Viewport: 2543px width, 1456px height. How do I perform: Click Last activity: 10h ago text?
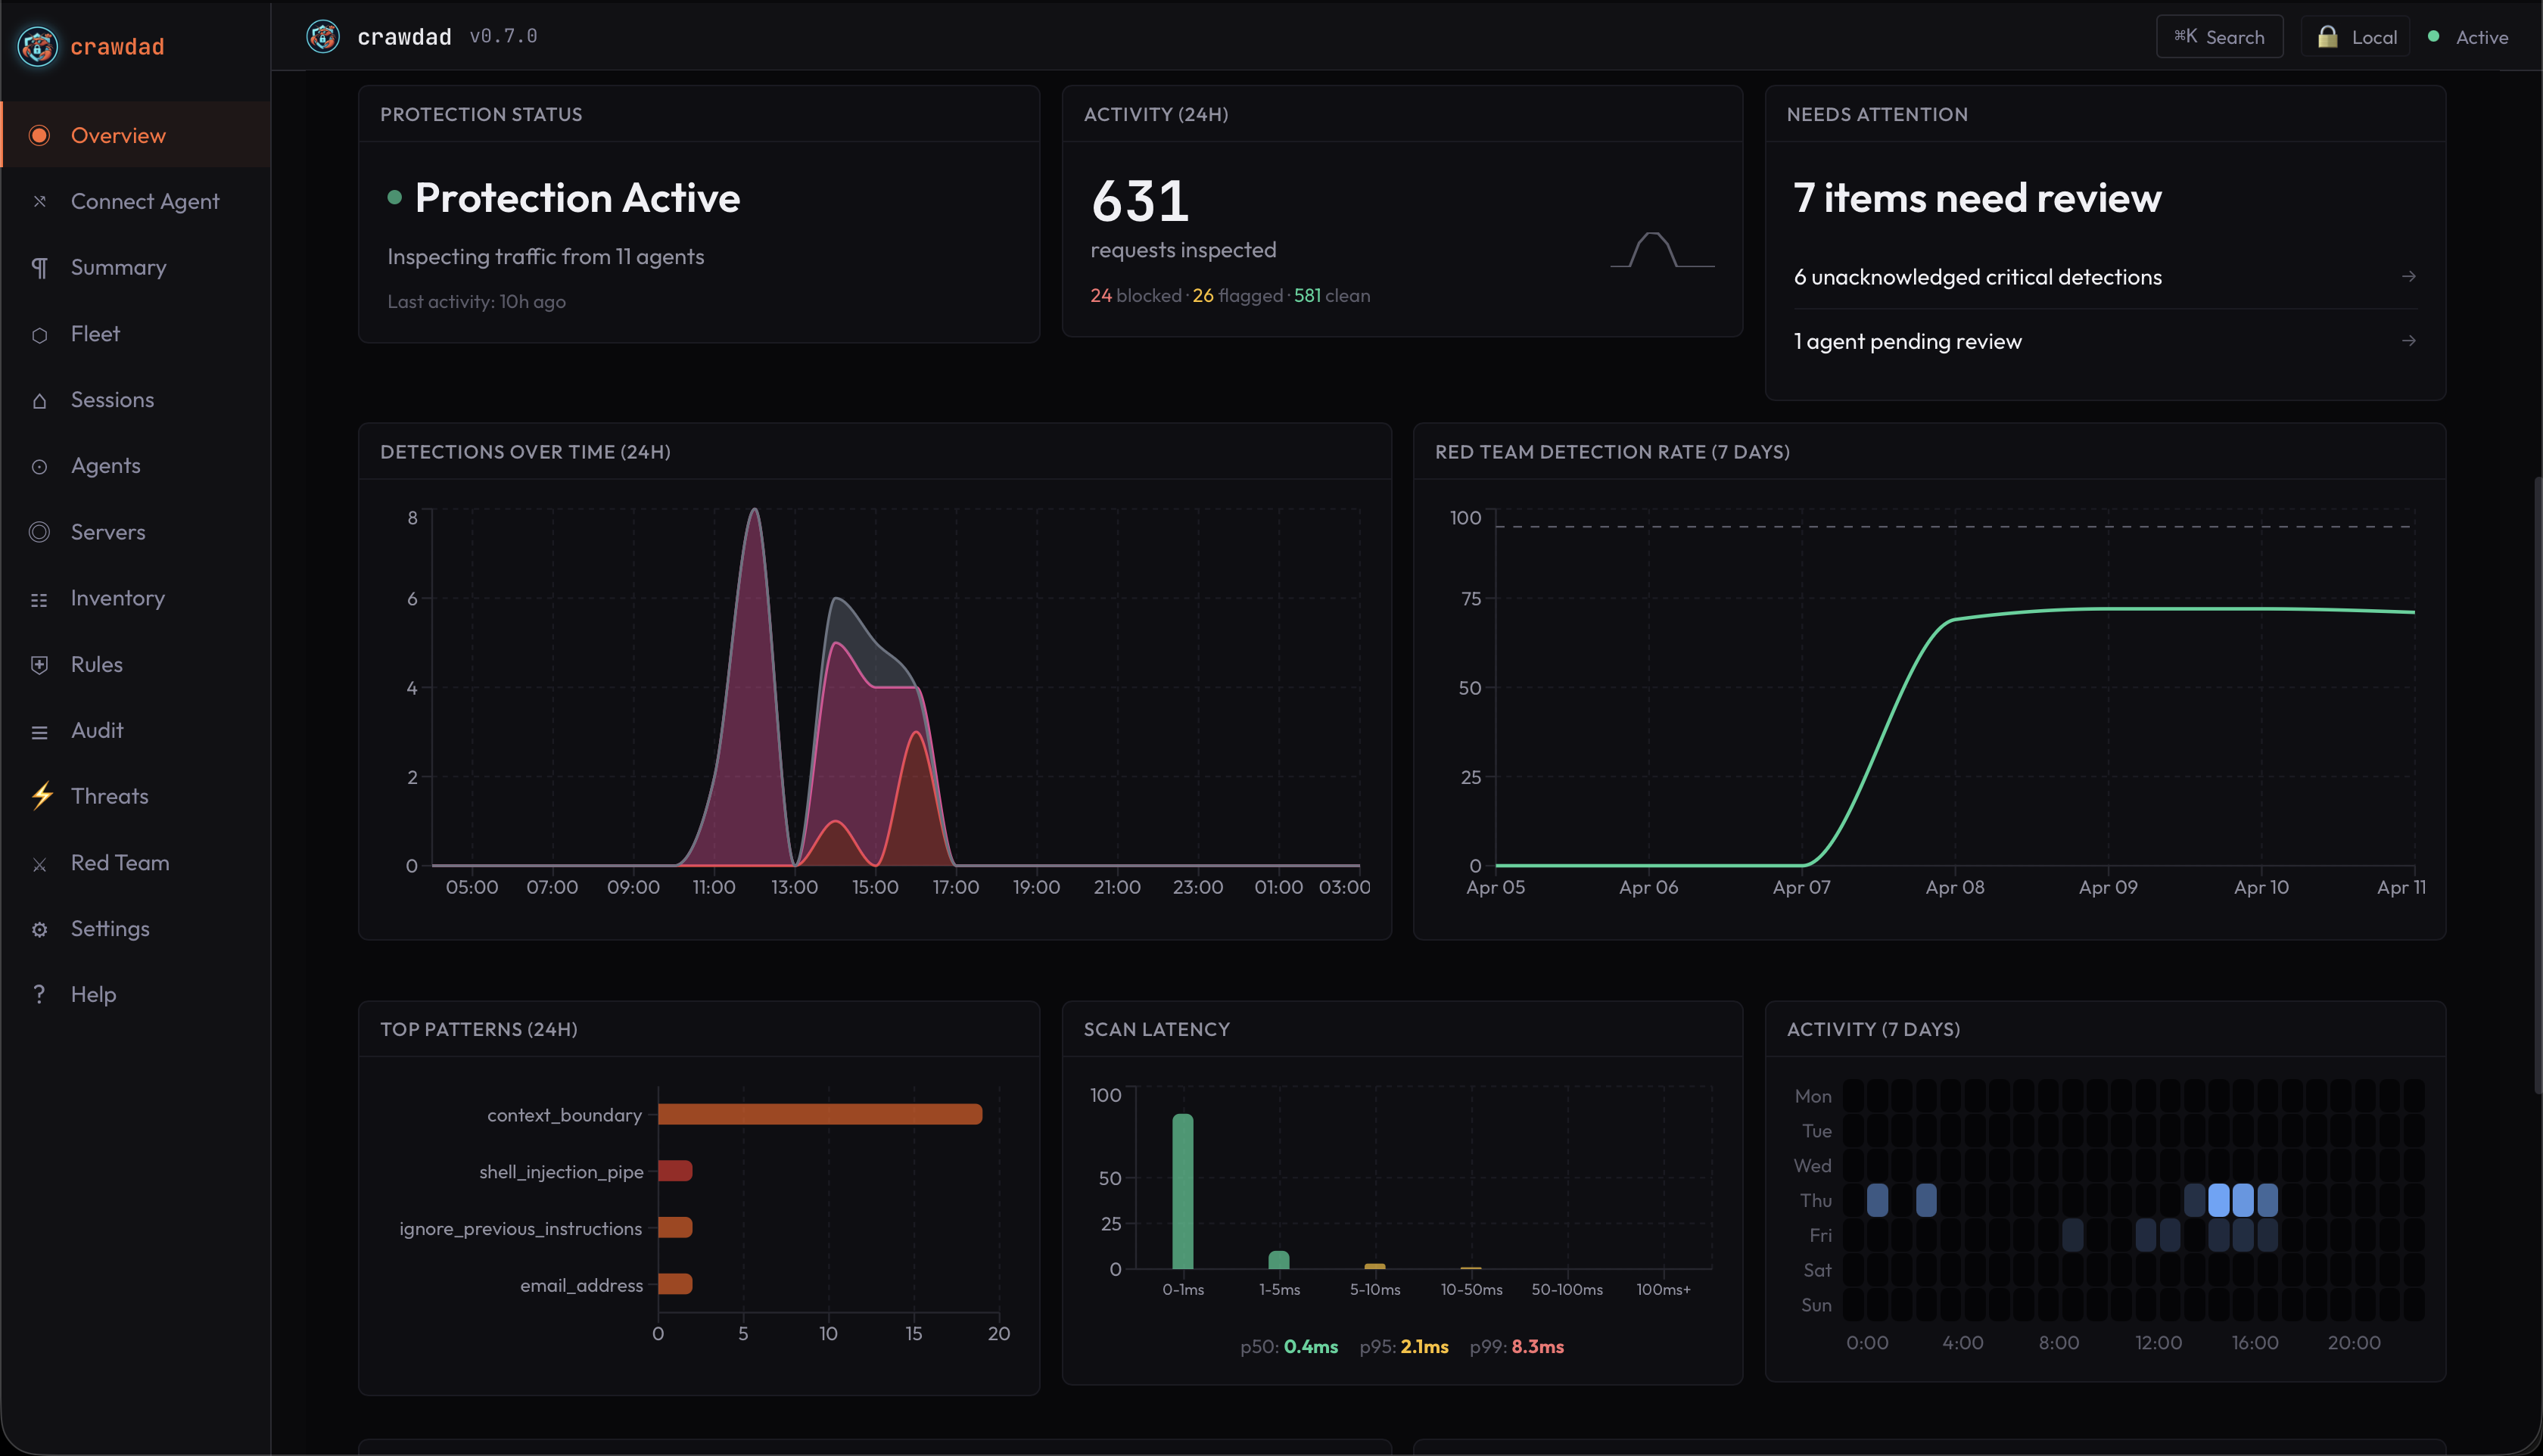(477, 302)
